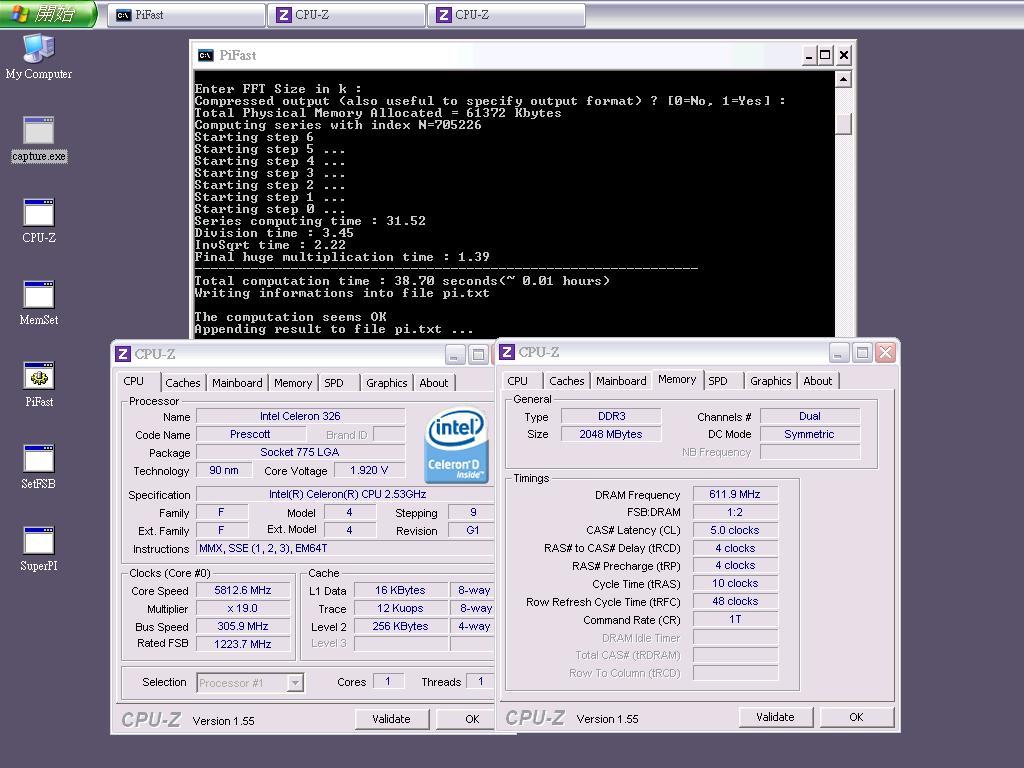Open the CPU-Z desktop shortcut

39,221
